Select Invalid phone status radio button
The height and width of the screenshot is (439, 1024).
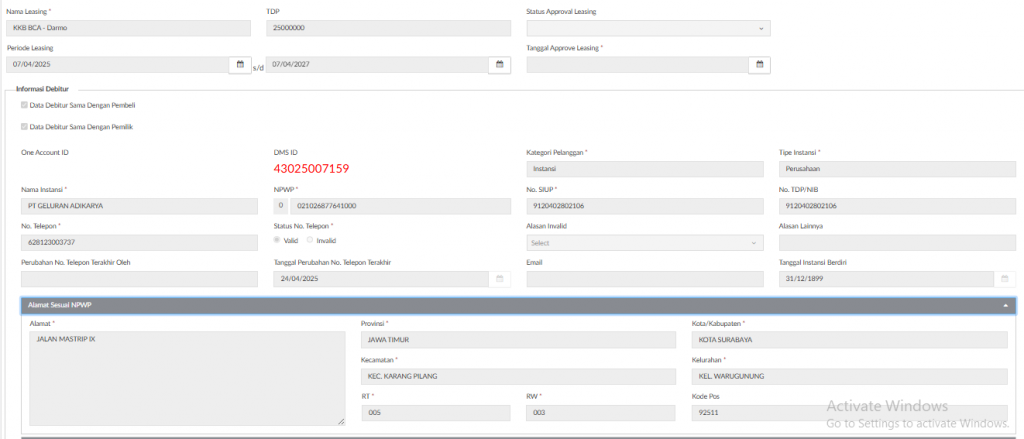point(310,241)
